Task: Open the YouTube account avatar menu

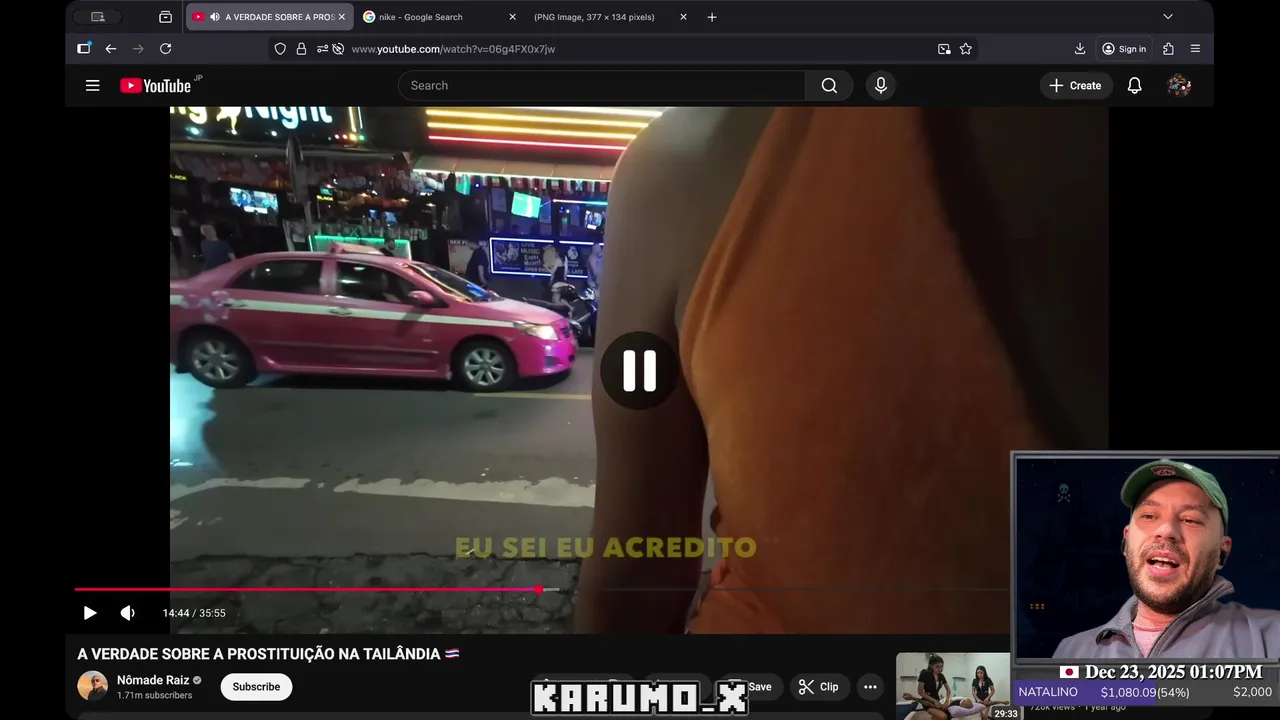Action: [1179, 86]
